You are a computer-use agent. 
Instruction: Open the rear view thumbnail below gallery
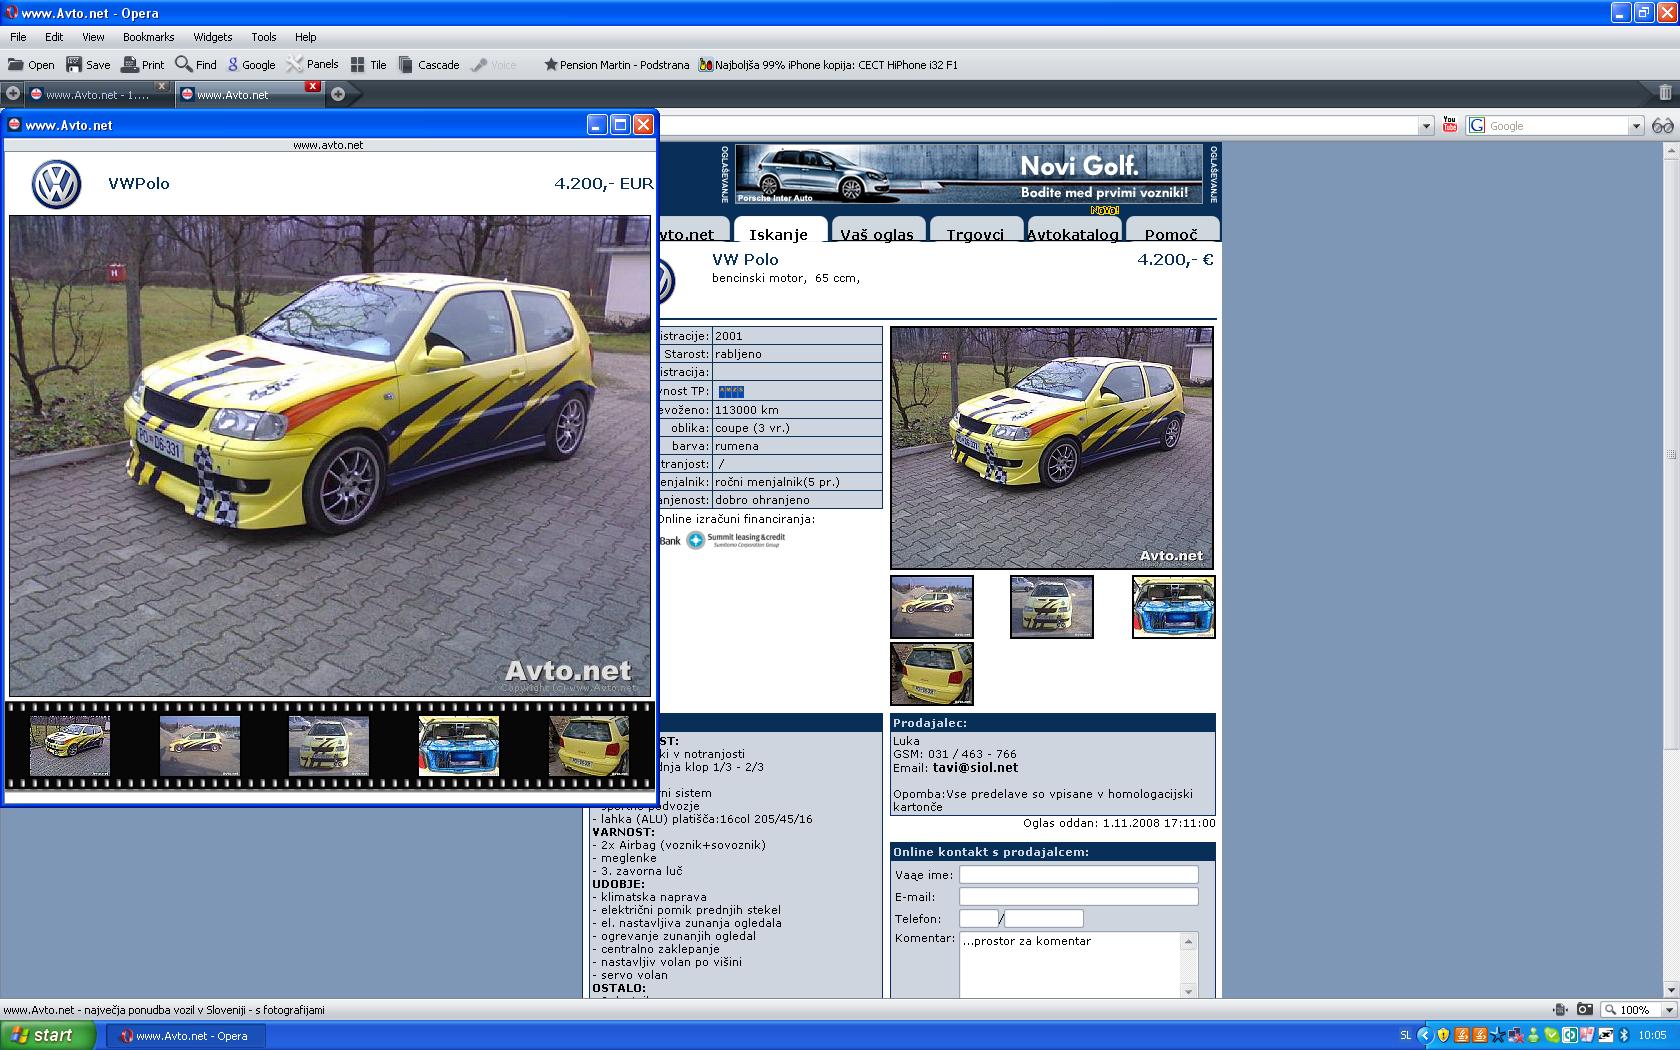(x=932, y=675)
